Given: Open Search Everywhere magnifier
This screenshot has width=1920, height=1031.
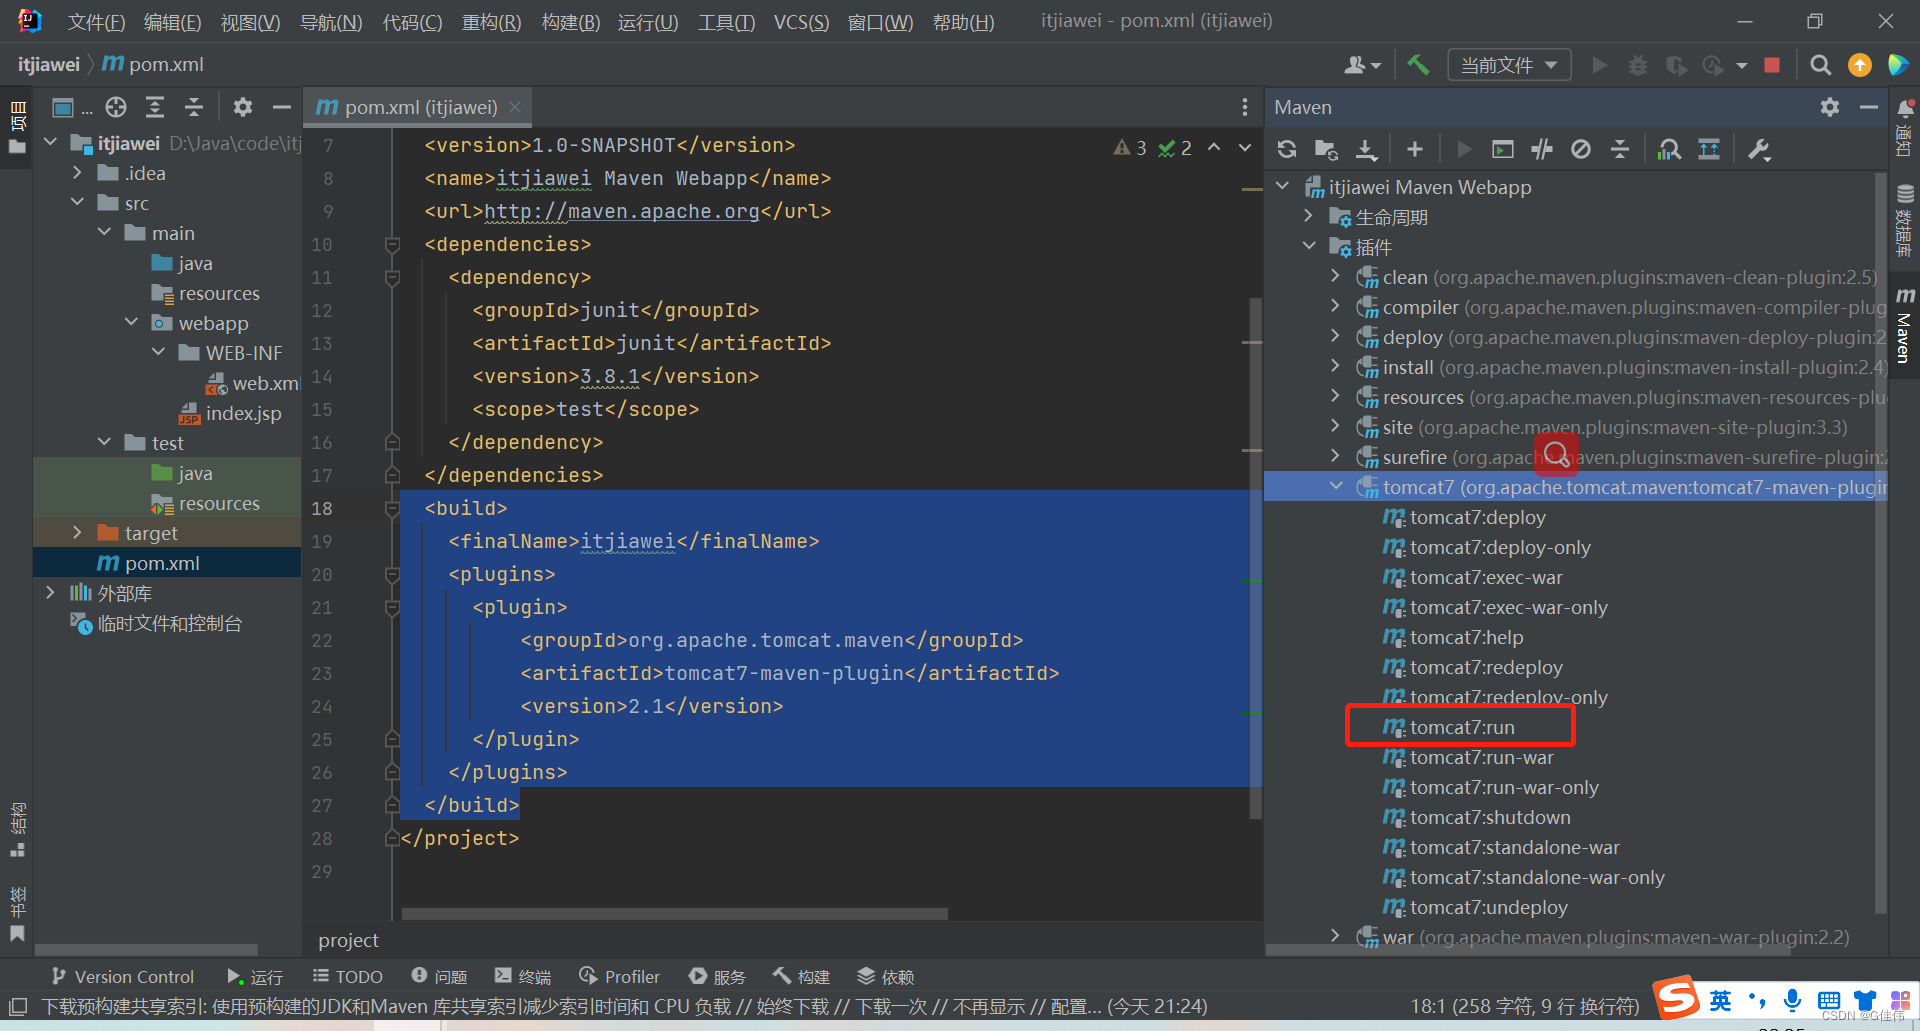Looking at the screenshot, I should coord(1821,65).
